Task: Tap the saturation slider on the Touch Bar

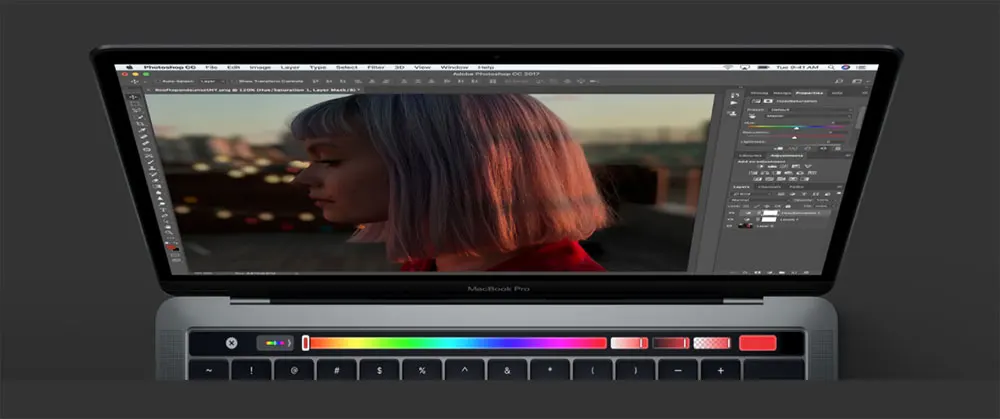Action: click(629, 343)
